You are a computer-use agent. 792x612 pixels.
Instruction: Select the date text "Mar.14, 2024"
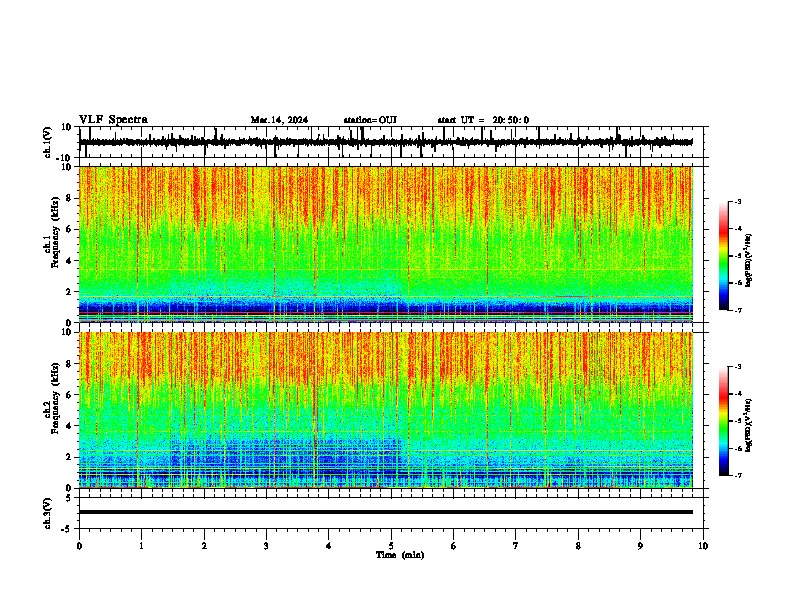tap(279, 120)
